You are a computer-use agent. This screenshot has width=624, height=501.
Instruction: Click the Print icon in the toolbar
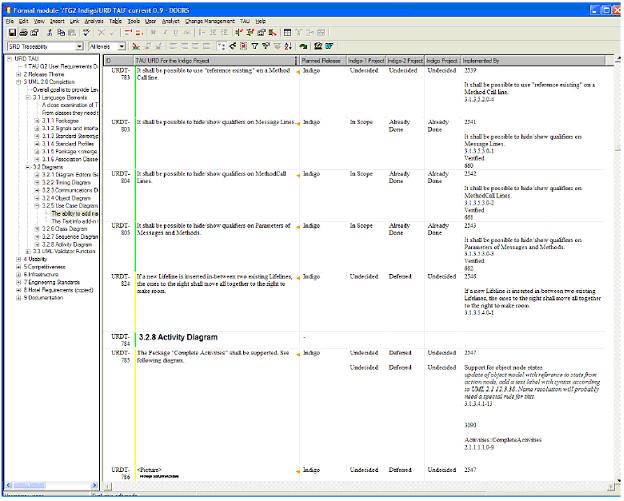click(23, 33)
